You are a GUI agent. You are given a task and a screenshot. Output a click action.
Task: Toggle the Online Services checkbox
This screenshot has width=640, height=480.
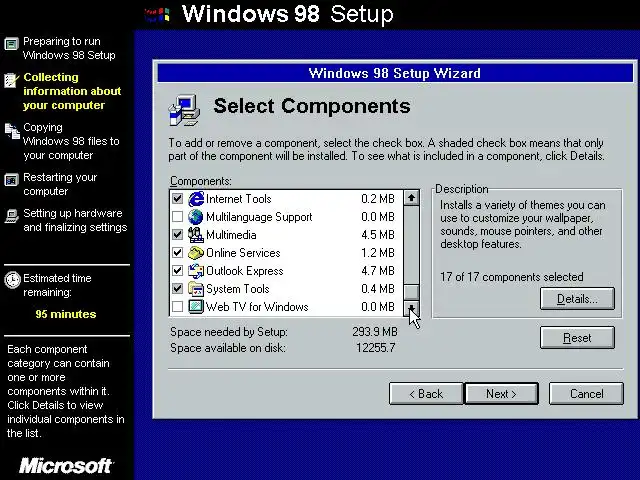[177, 253]
